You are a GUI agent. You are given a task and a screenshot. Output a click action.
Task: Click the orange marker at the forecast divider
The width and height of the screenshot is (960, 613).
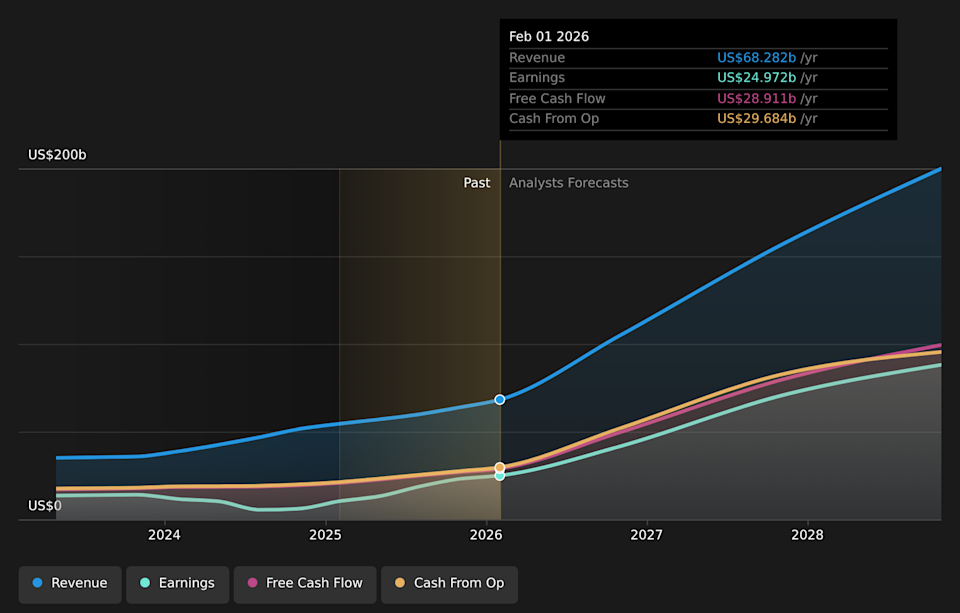(499, 466)
